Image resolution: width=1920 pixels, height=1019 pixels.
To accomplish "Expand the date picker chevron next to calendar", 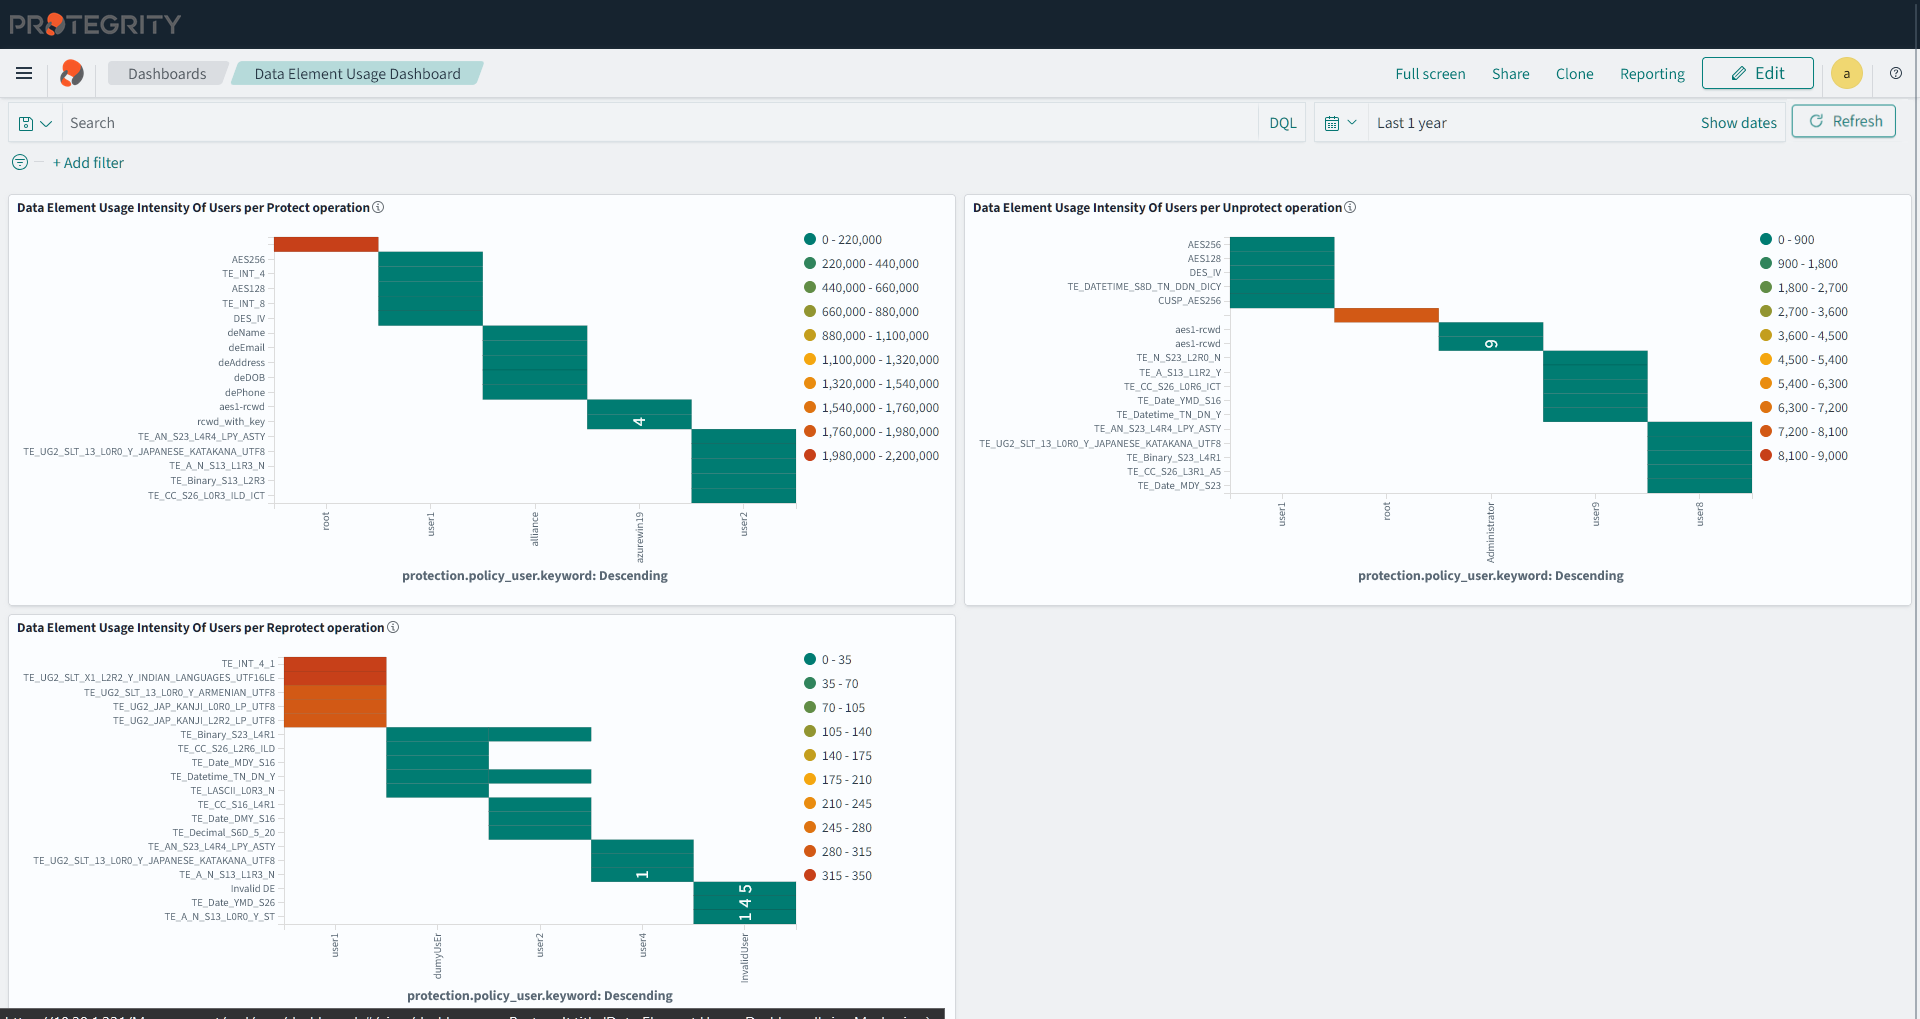I will 1351,122.
